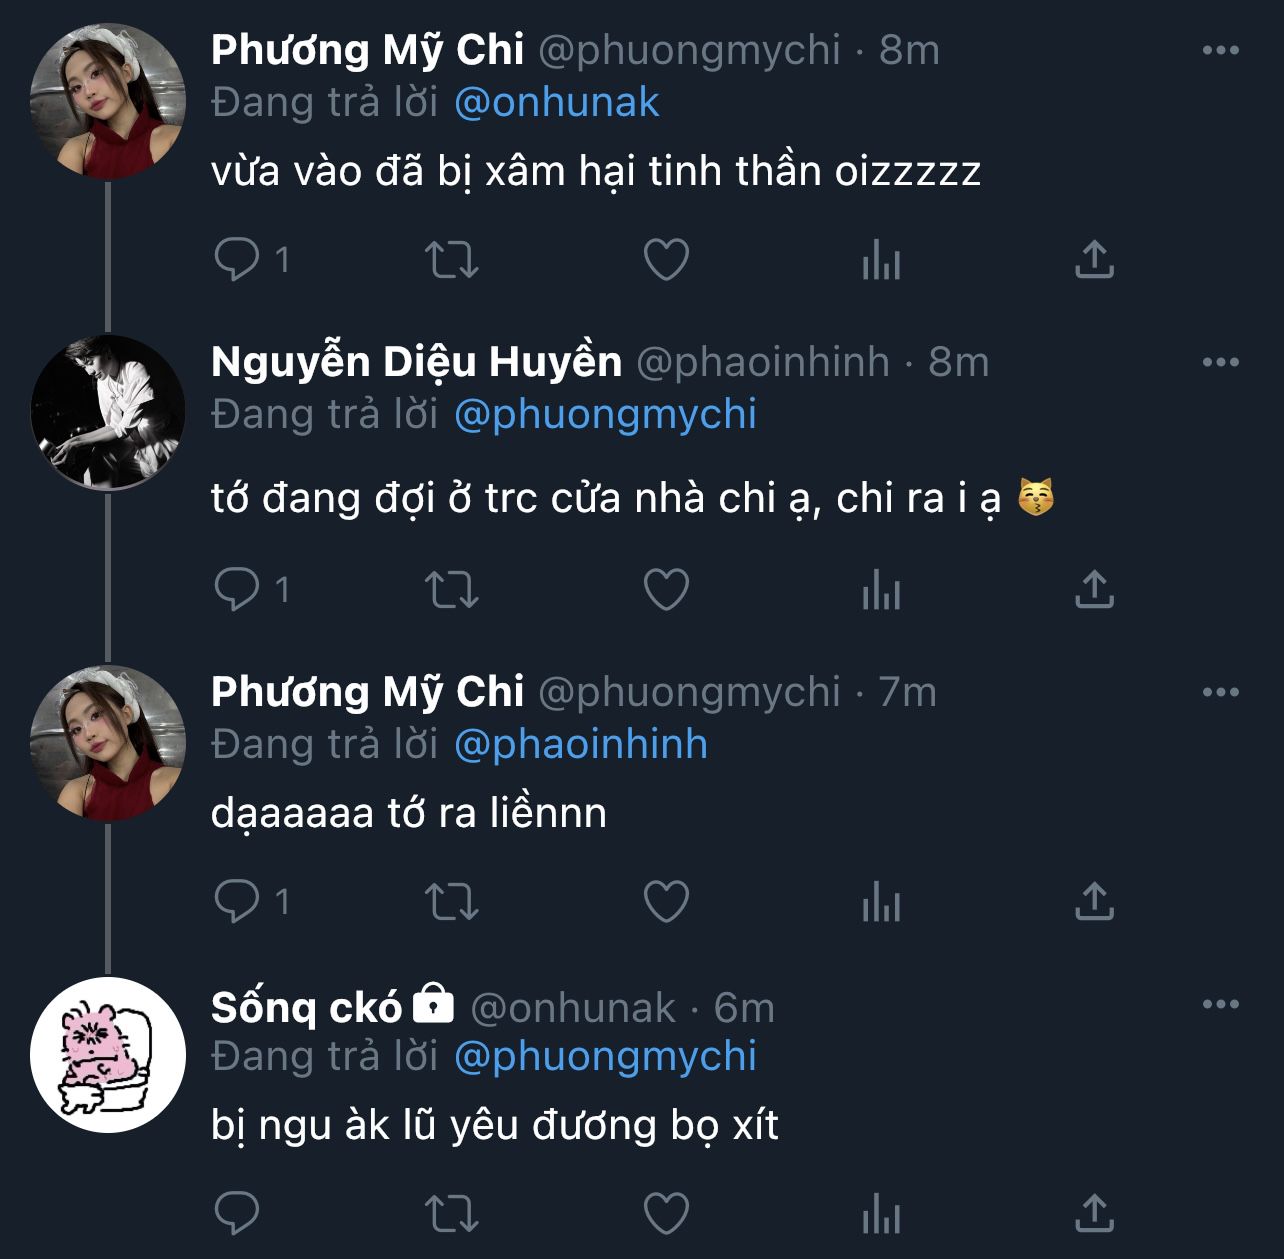
Task: Like Nguyễn Diệu Huyền's tweet
Action: point(666,589)
